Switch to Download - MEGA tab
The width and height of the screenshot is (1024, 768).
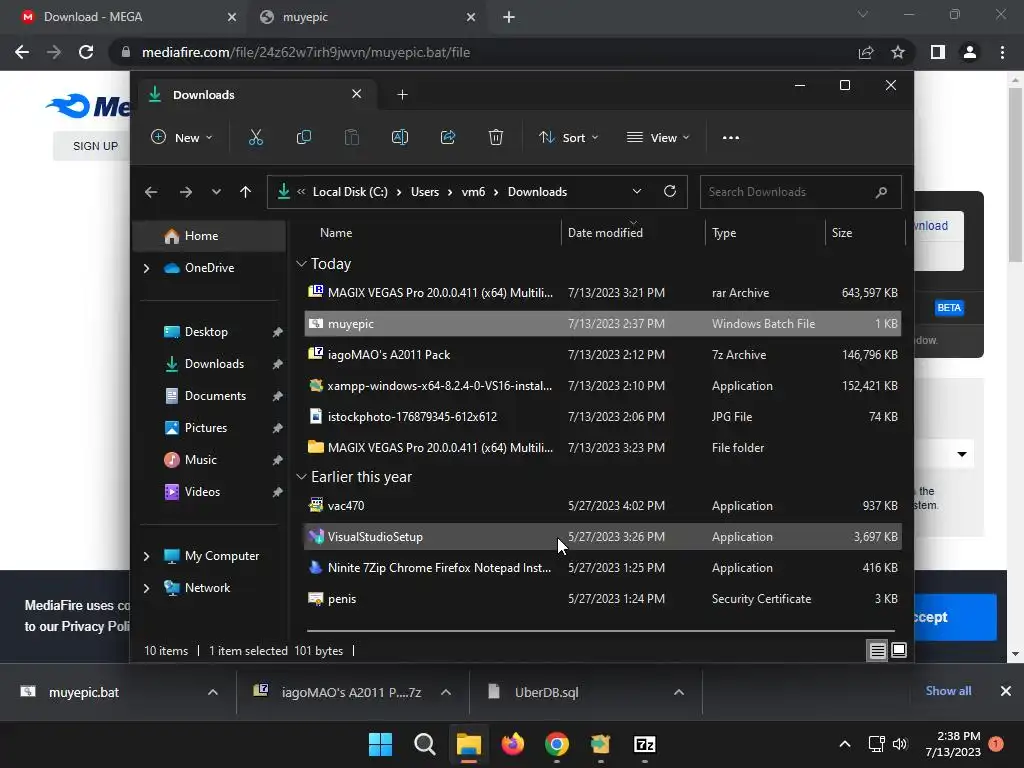(x=128, y=17)
